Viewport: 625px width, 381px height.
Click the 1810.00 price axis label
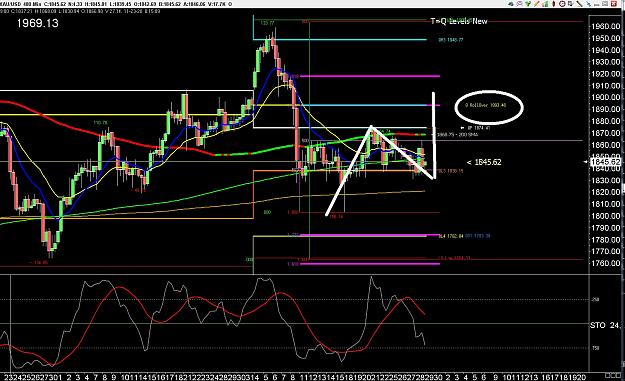(605, 204)
